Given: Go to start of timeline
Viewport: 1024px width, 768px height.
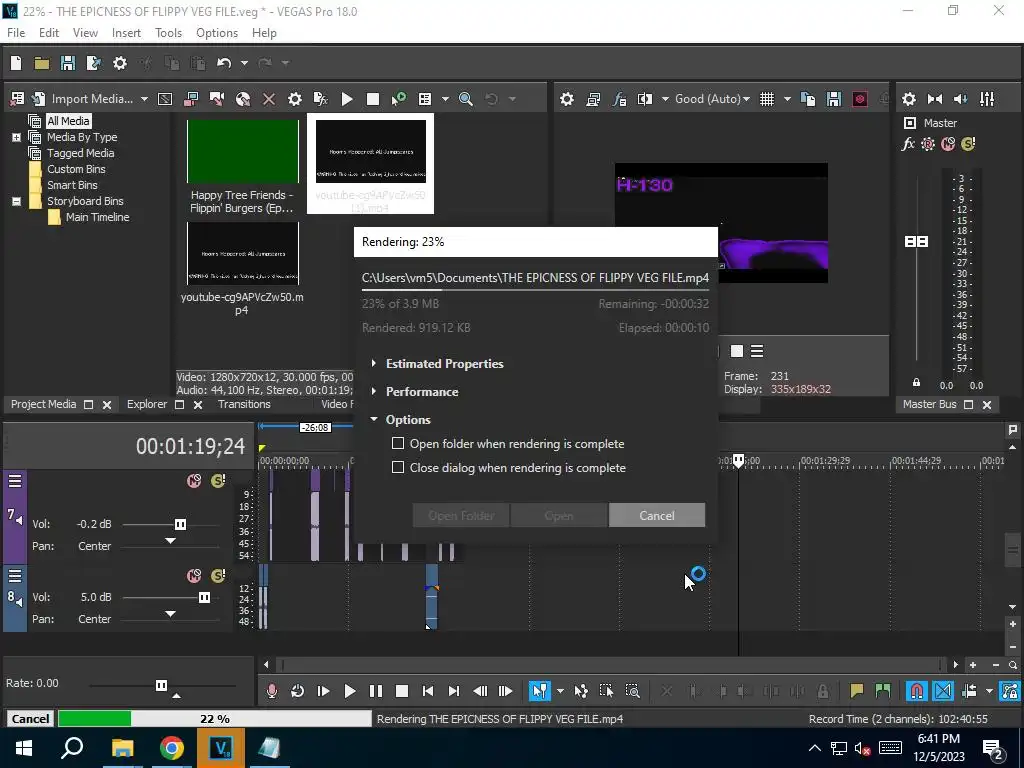Looking at the screenshot, I should [x=428, y=691].
